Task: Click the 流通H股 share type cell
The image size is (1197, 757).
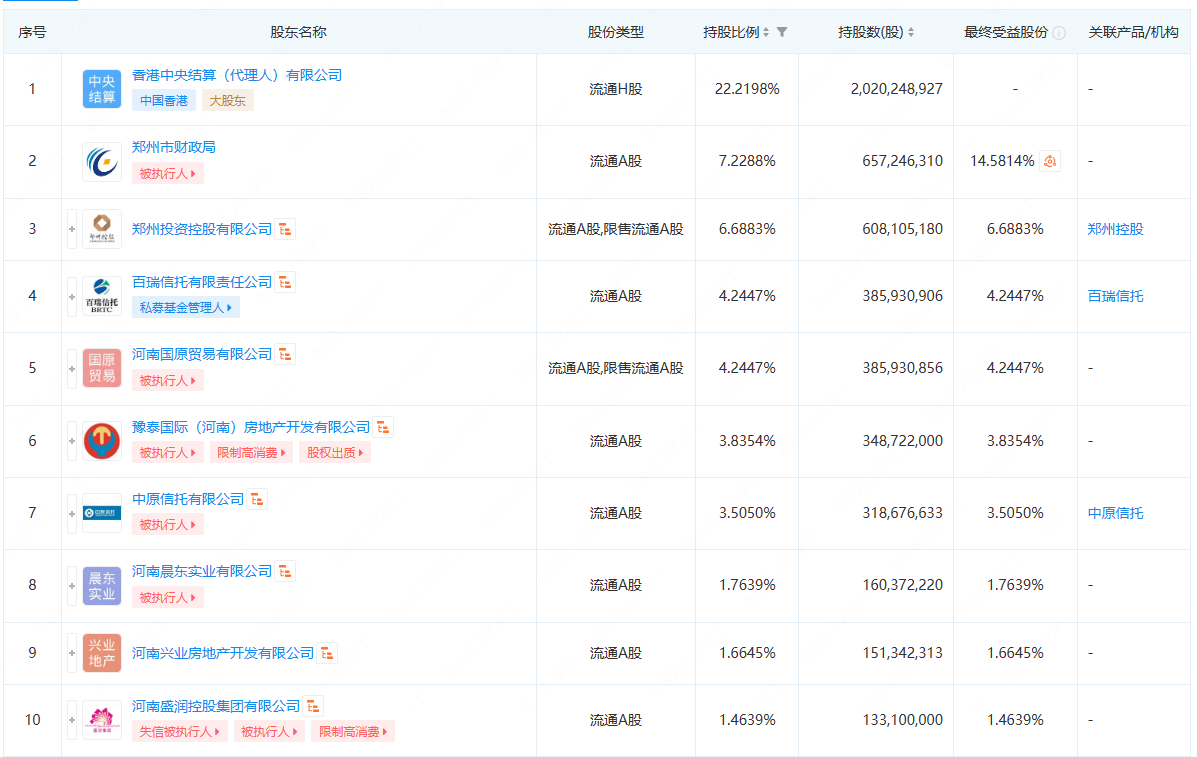Action: pyautogui.click(x=615, y=89)
